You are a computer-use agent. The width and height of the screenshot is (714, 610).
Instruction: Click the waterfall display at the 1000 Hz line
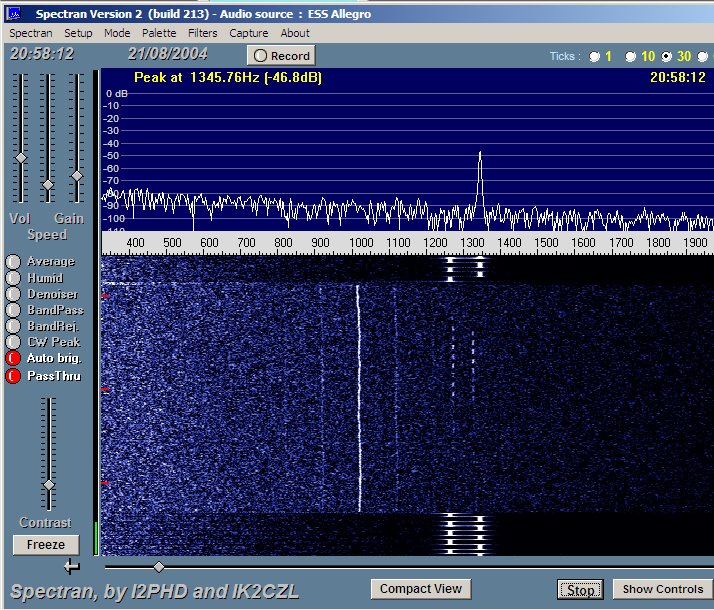[359, 400]
